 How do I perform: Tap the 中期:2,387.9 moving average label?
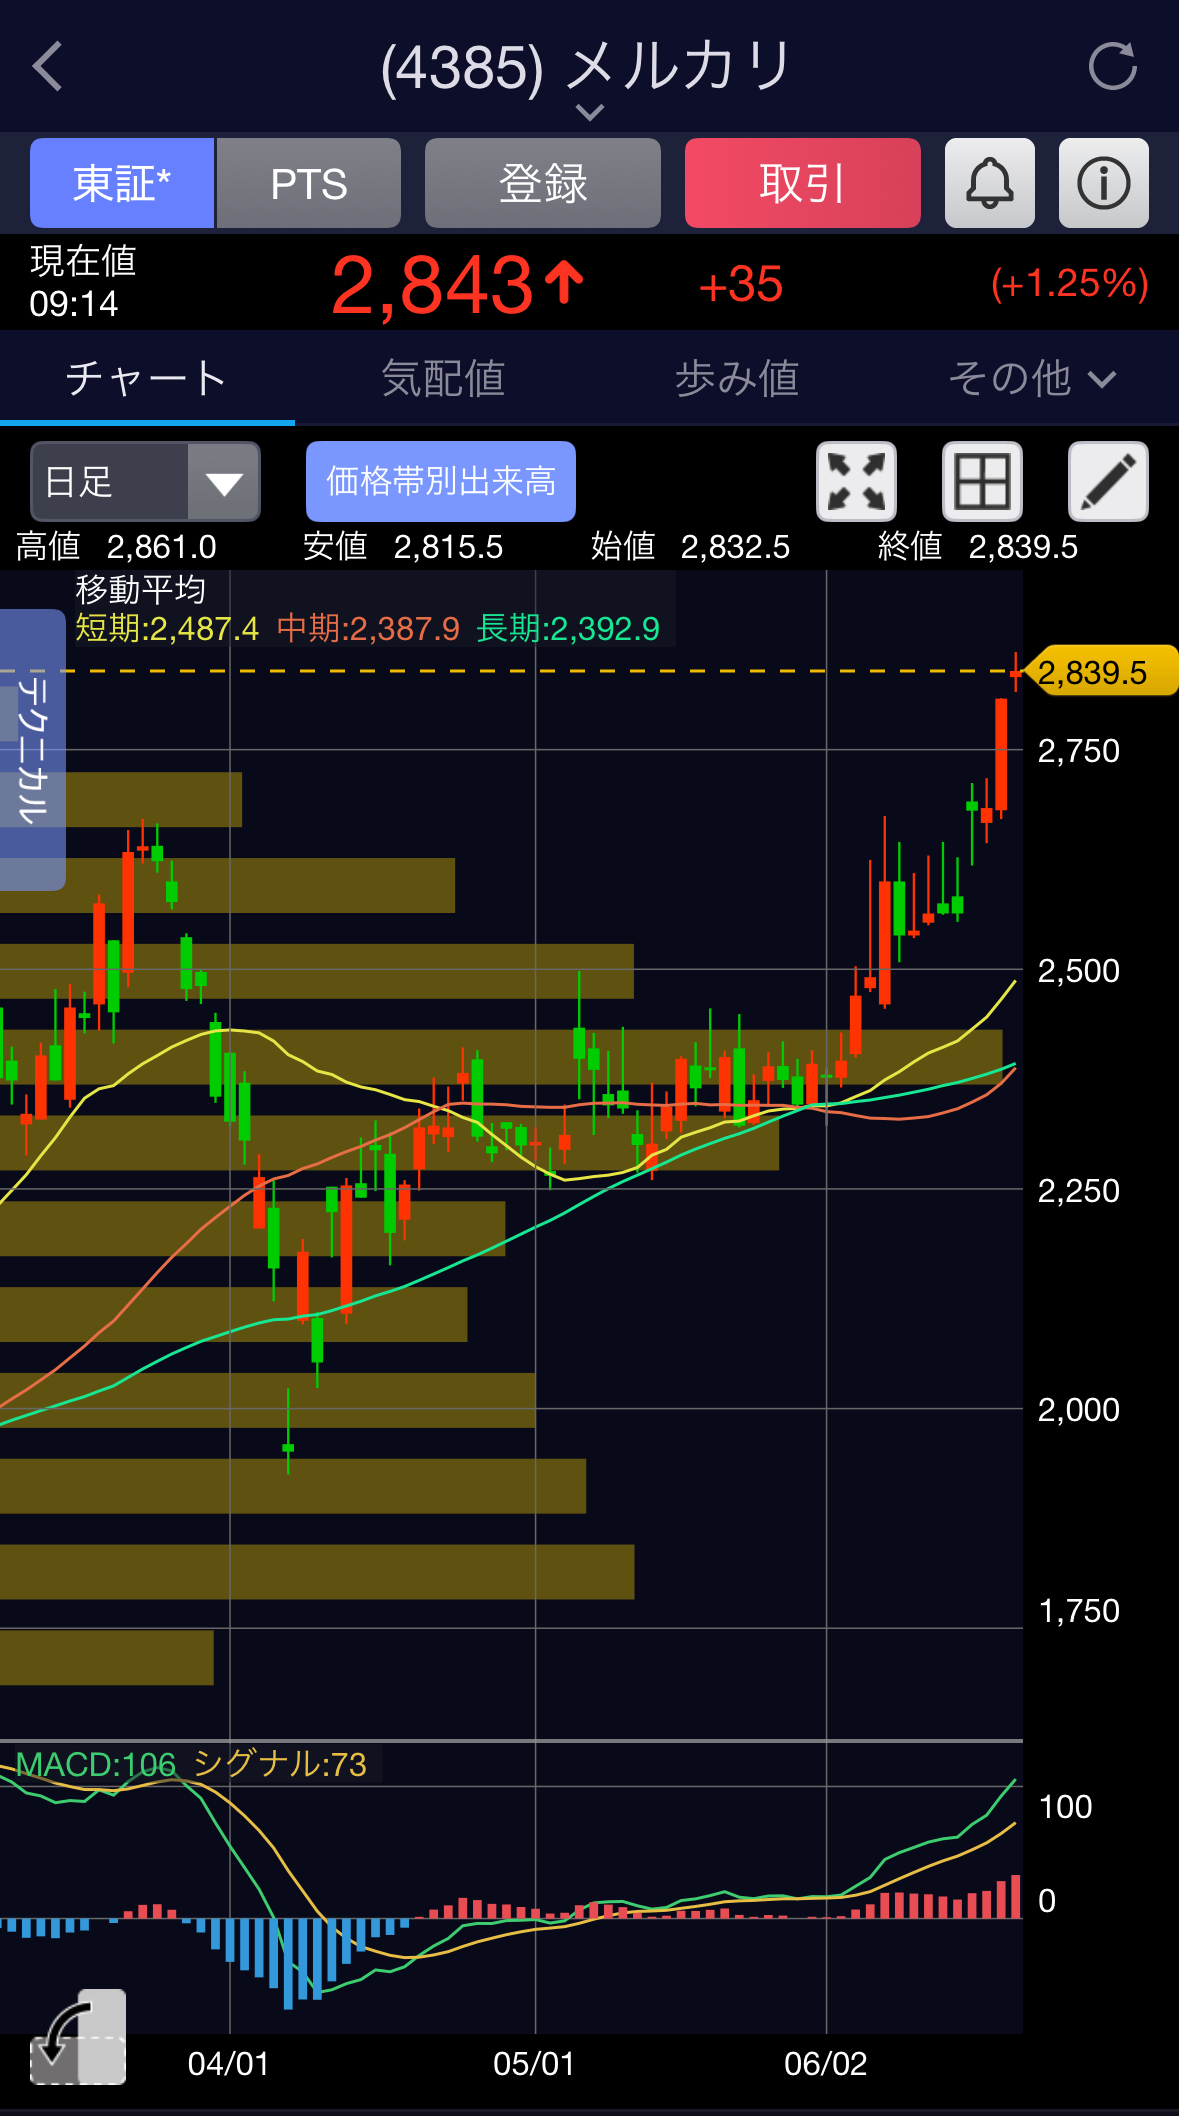coord(368,628)
